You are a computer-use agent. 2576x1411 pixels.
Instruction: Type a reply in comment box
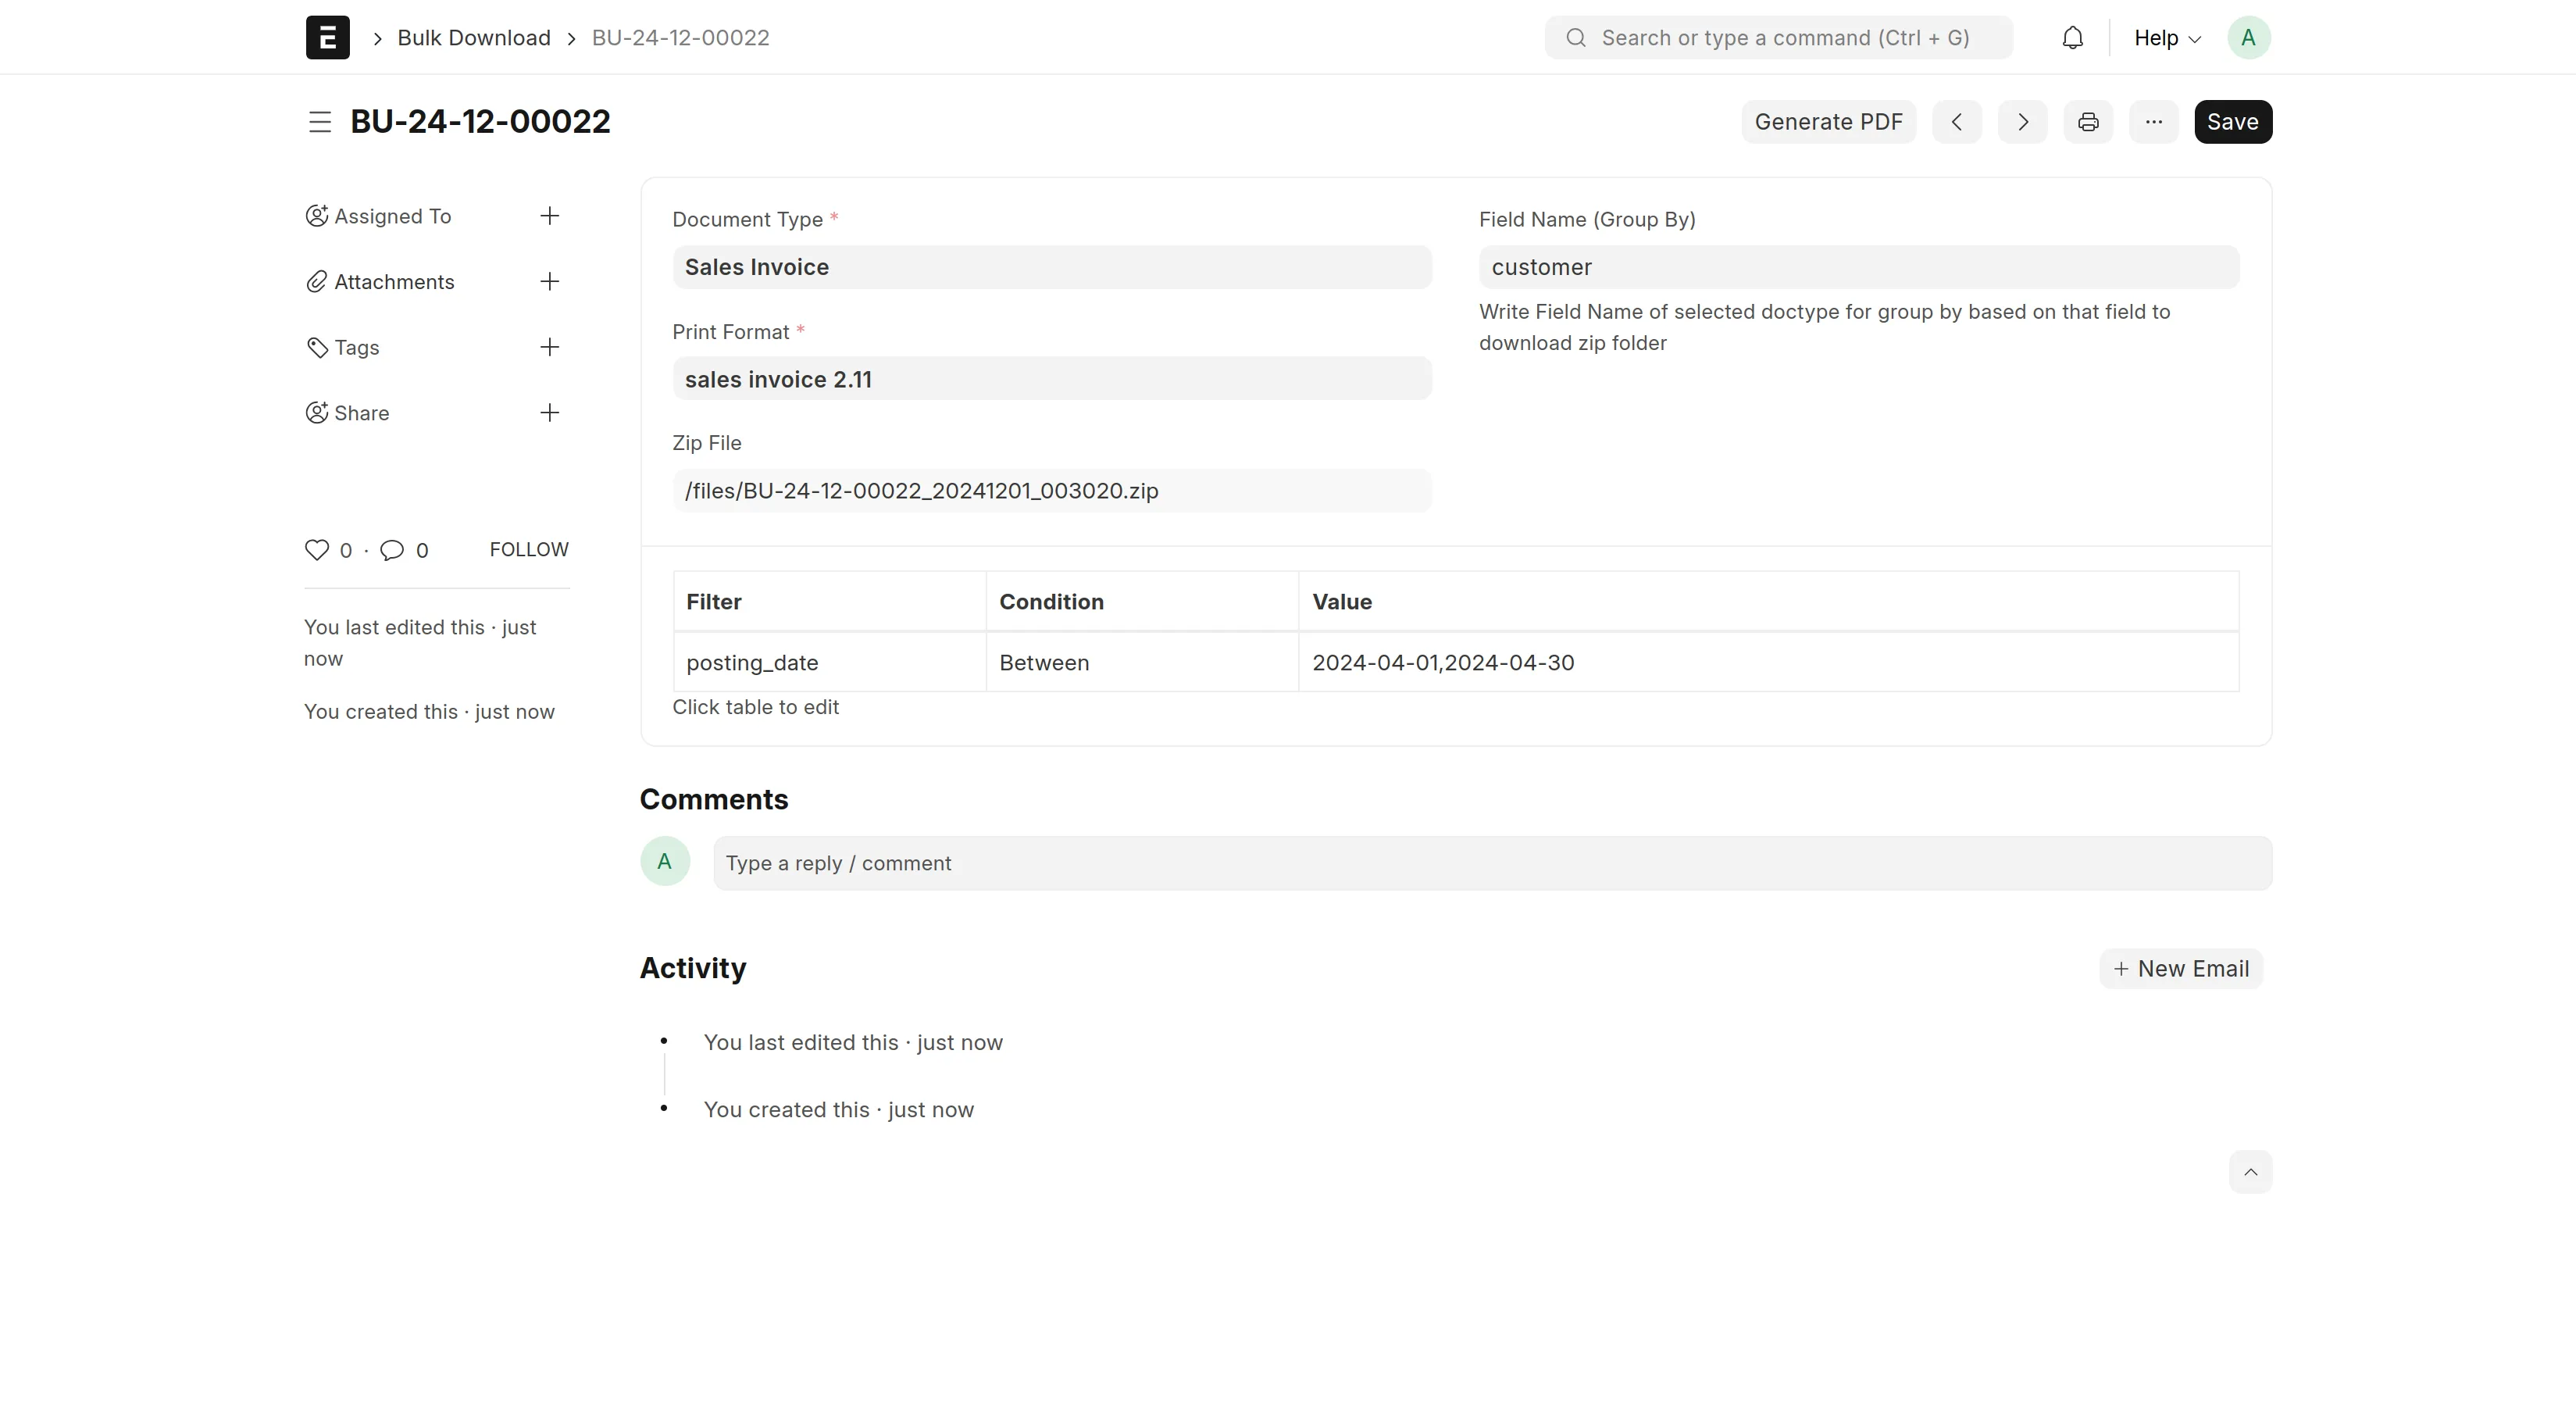point(1491,863)
